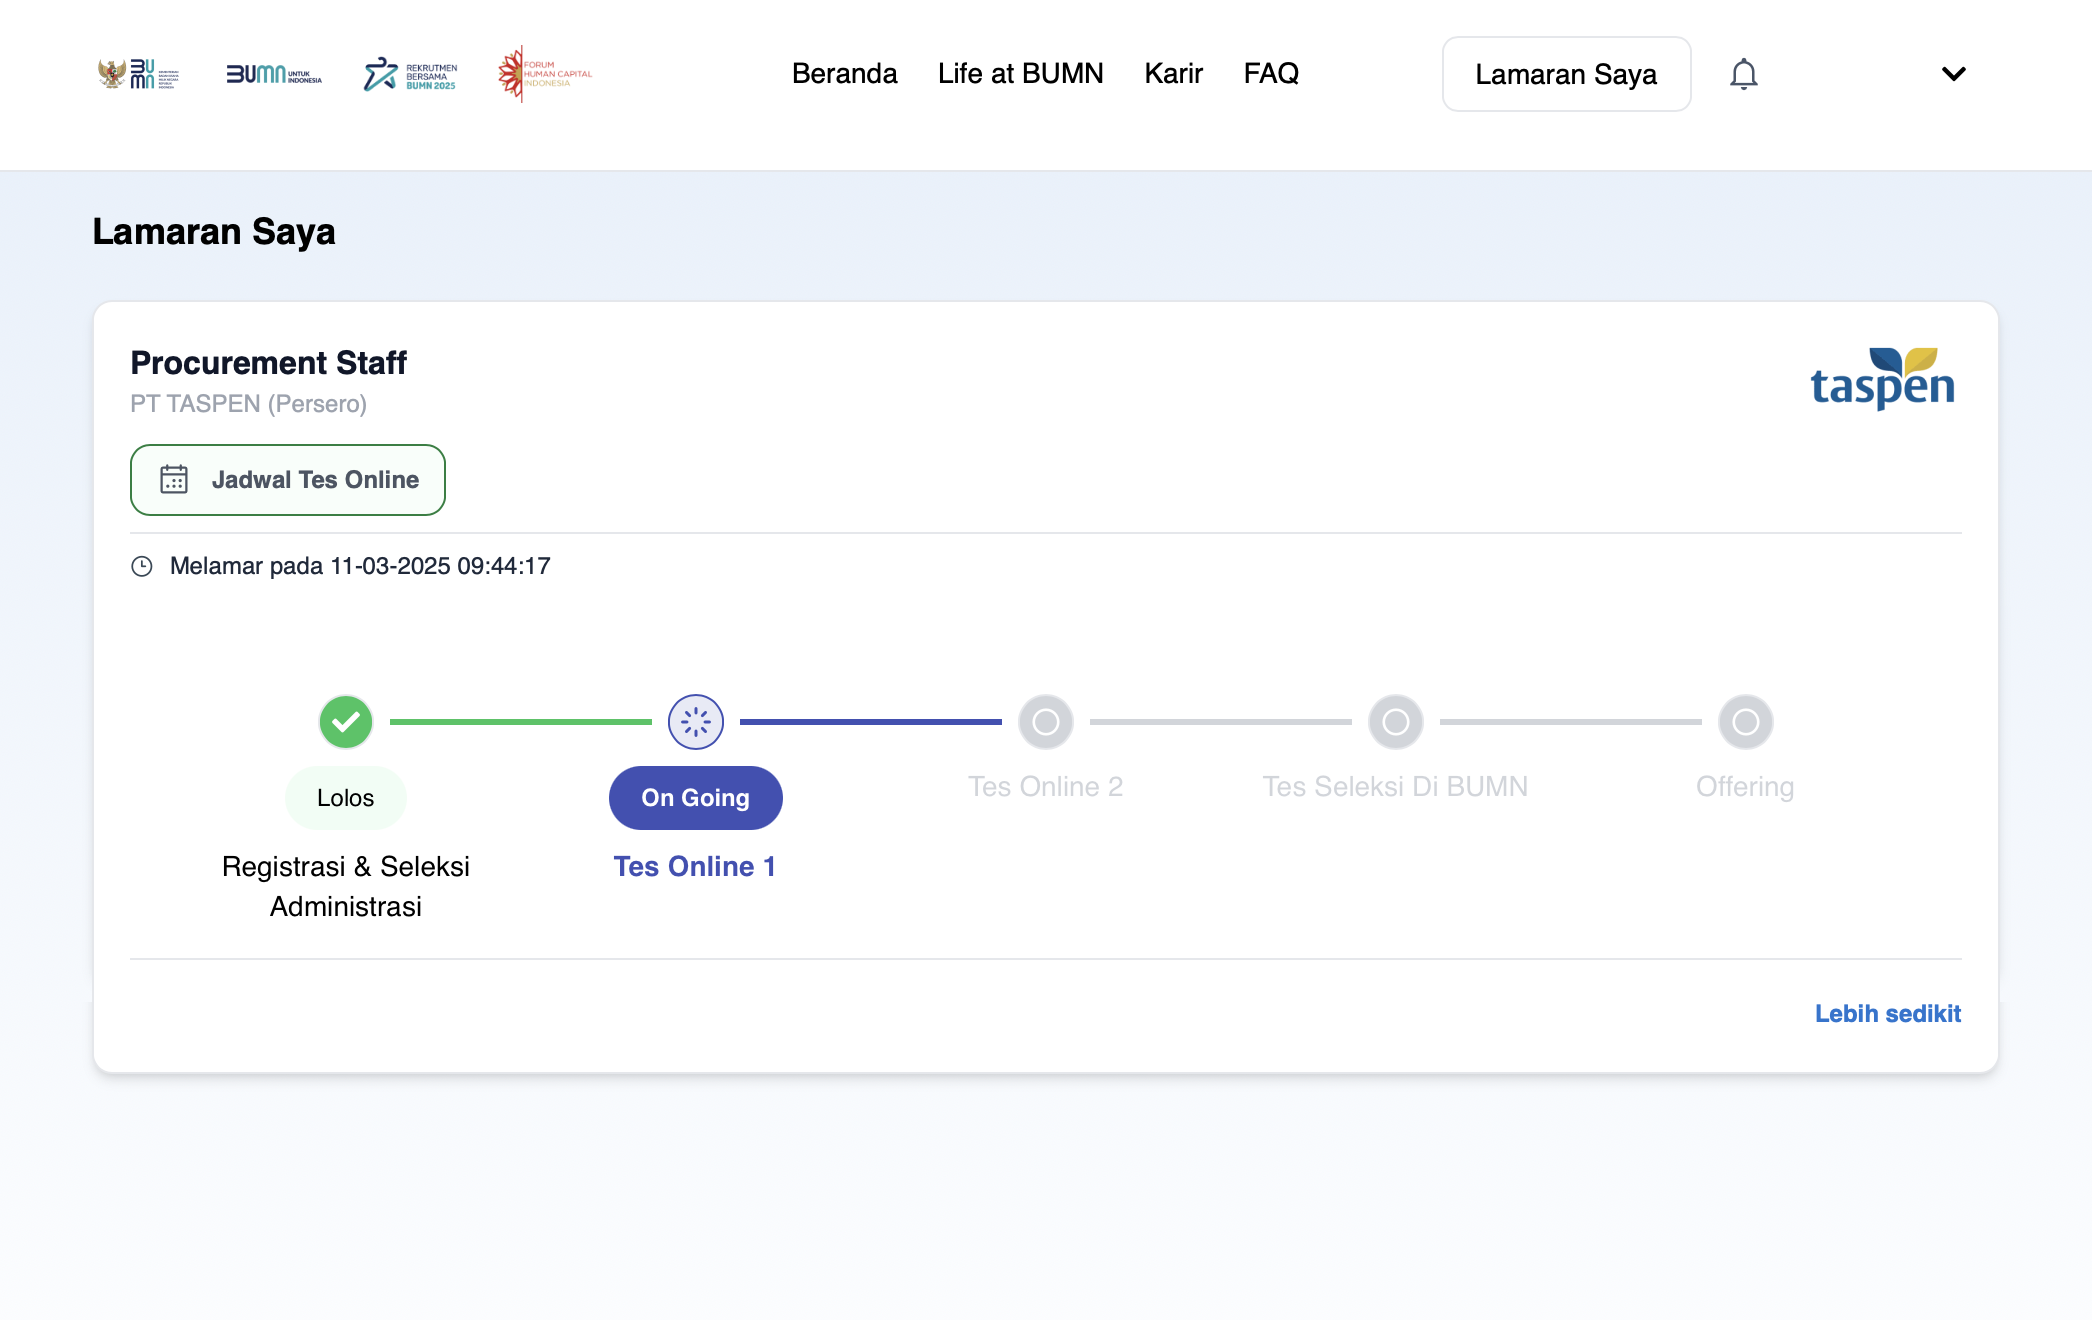This screenshot has width=2092, height=1320.
Task: Select the Tes Online 2 step circle
Action: coord(1046,722)
